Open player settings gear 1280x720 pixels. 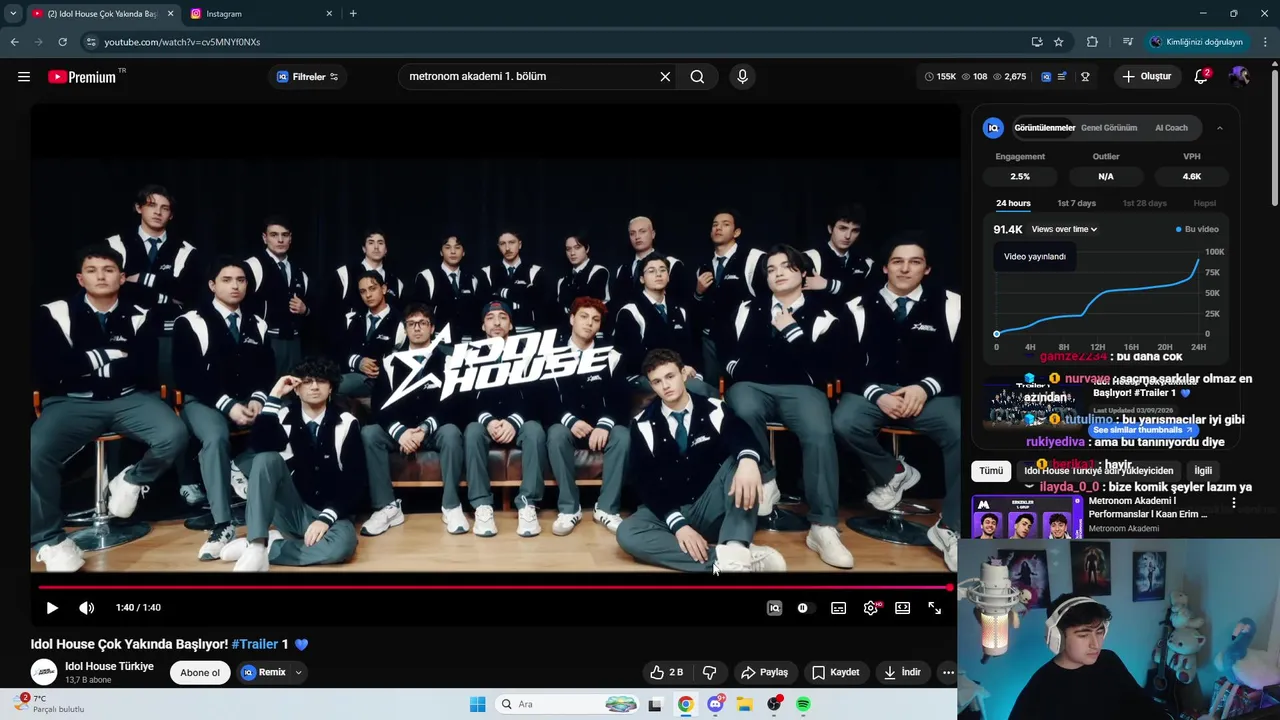[871, 608]
